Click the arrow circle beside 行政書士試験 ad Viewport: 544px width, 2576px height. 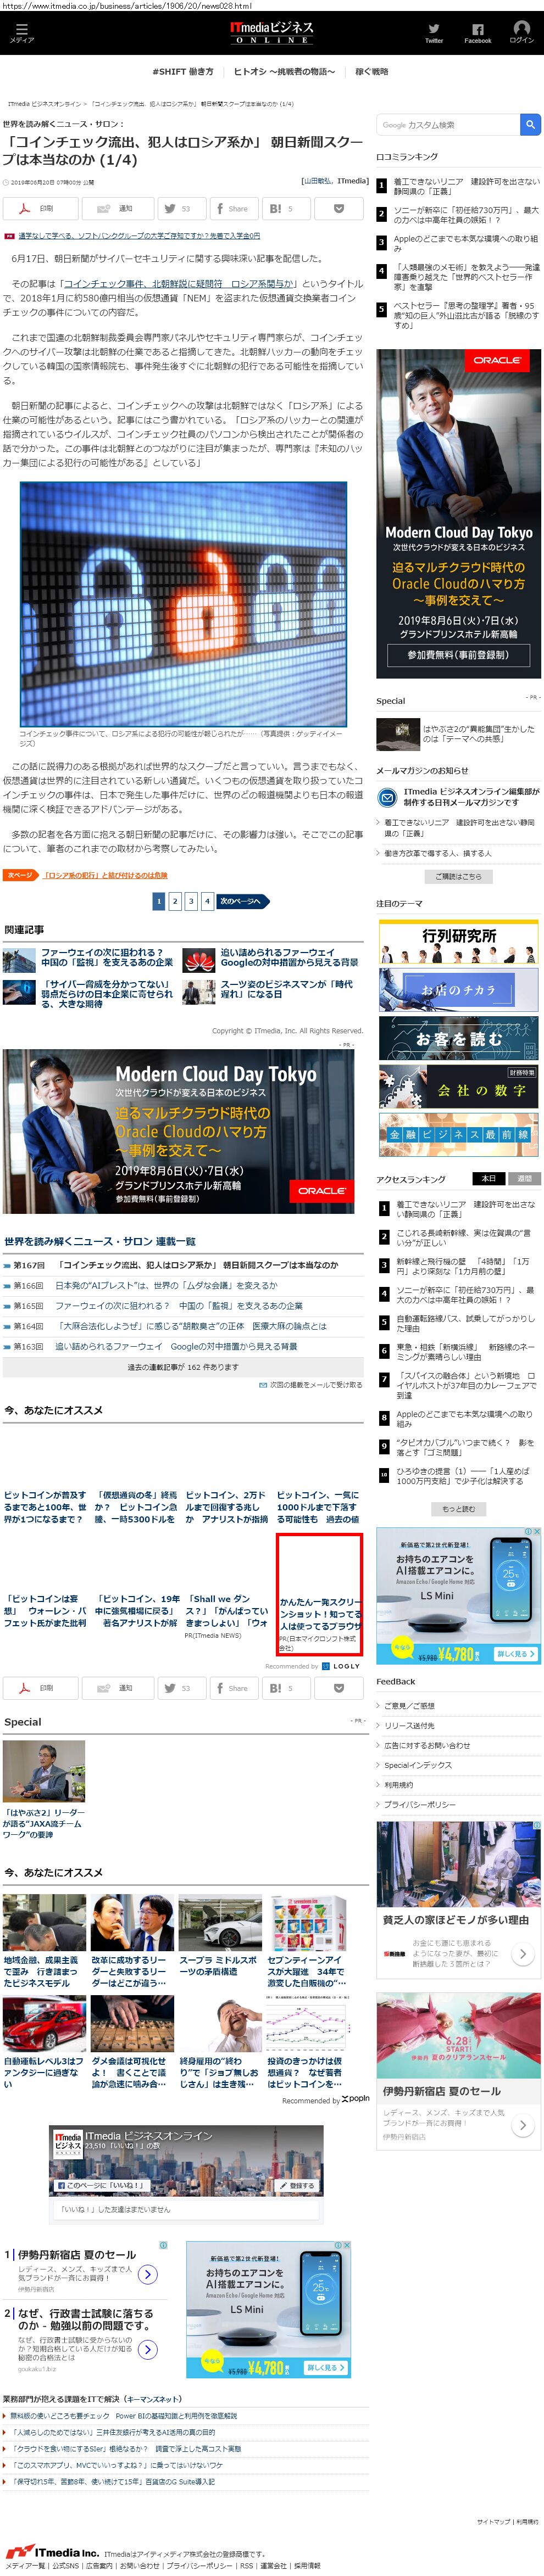coord(148,2349)
